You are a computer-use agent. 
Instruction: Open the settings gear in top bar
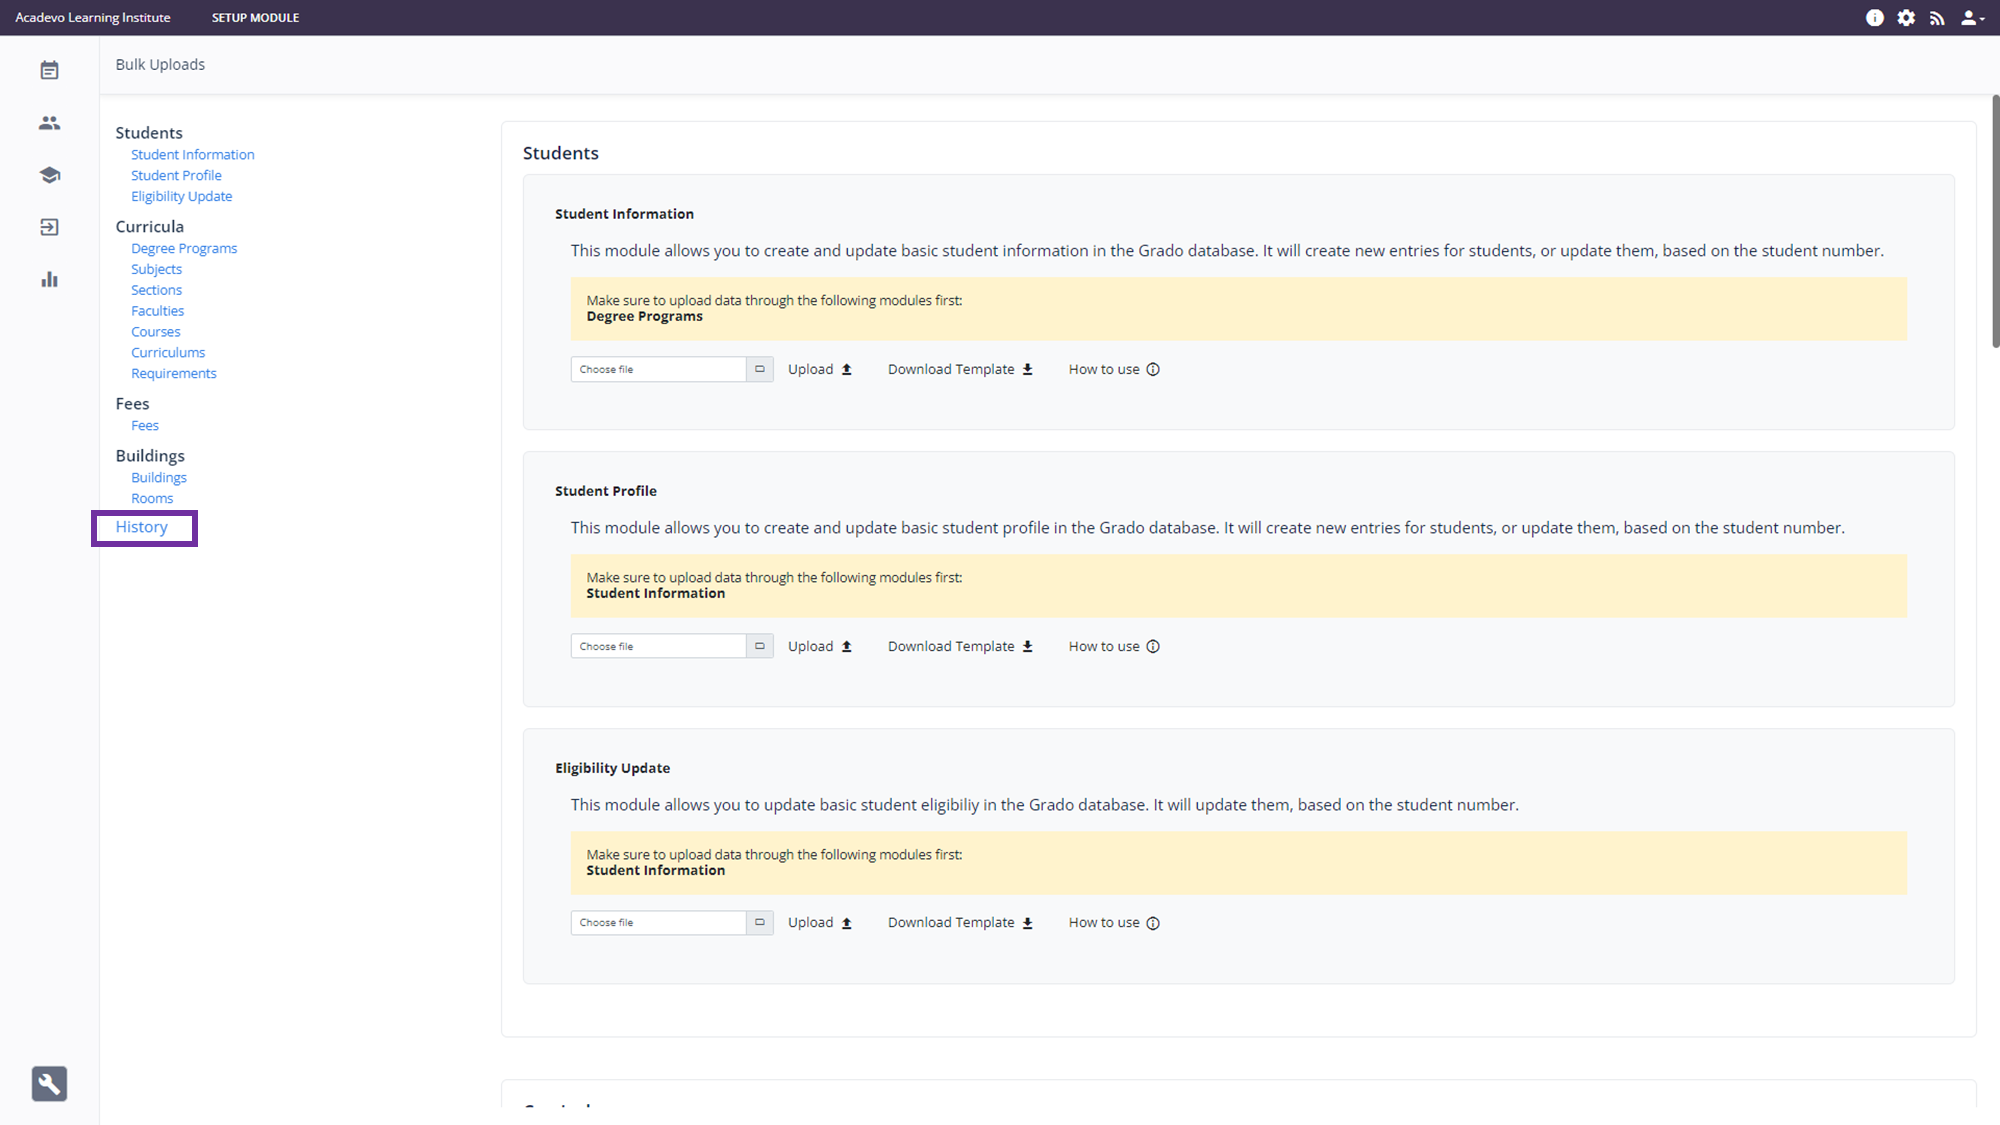click(x=1906, y=18)
